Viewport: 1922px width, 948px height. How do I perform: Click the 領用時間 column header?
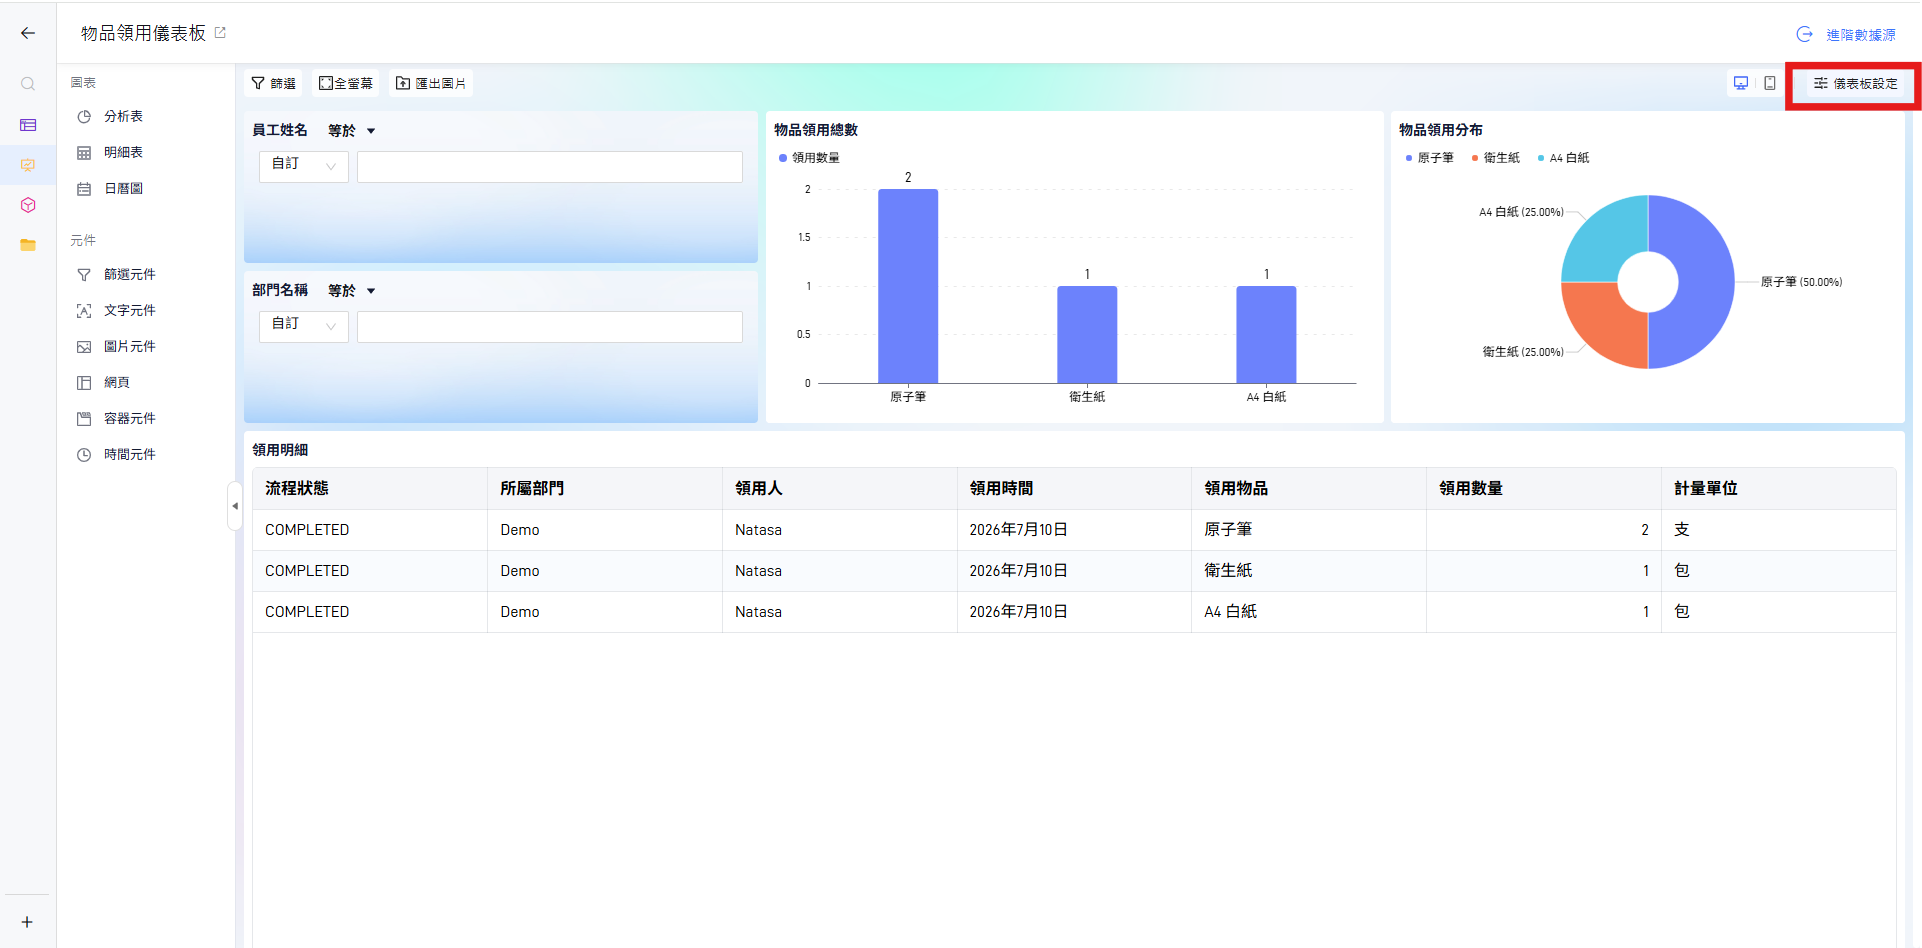coord(1075,489)
